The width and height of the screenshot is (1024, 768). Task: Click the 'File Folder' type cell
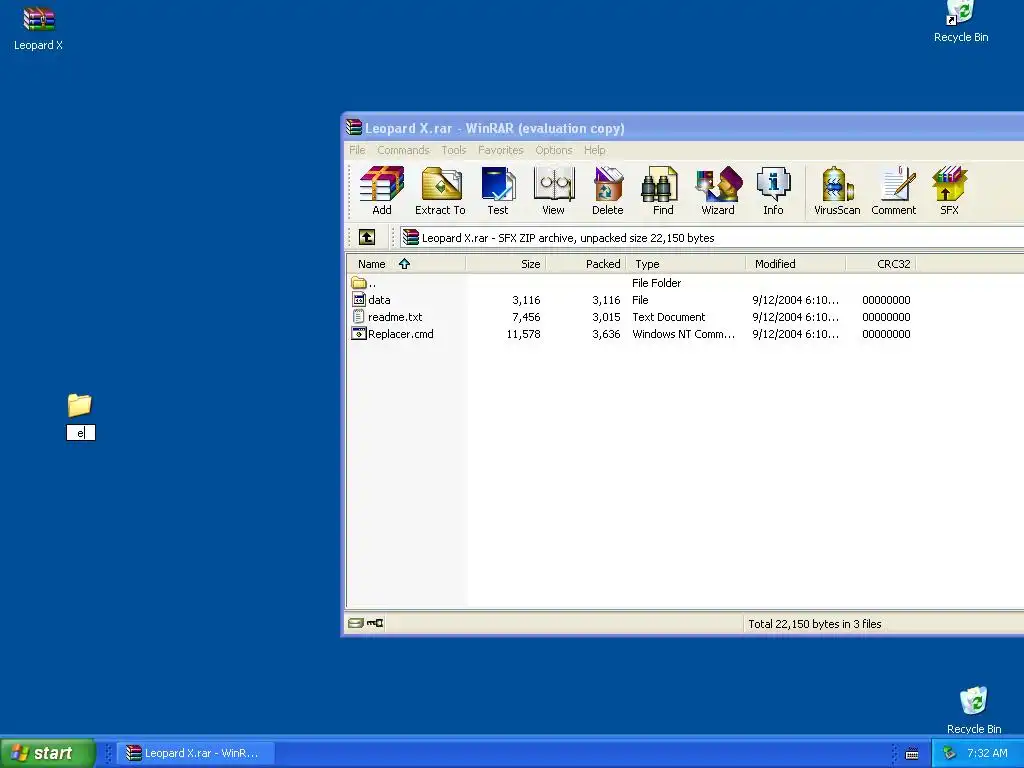[656, 283]
